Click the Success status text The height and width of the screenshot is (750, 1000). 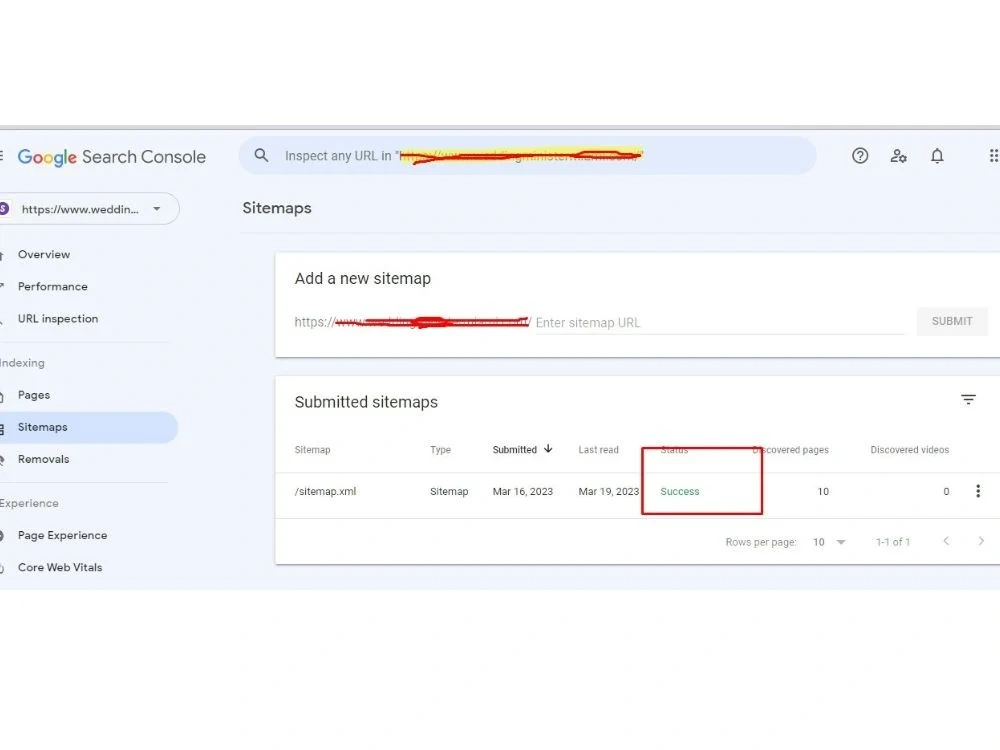680,491
